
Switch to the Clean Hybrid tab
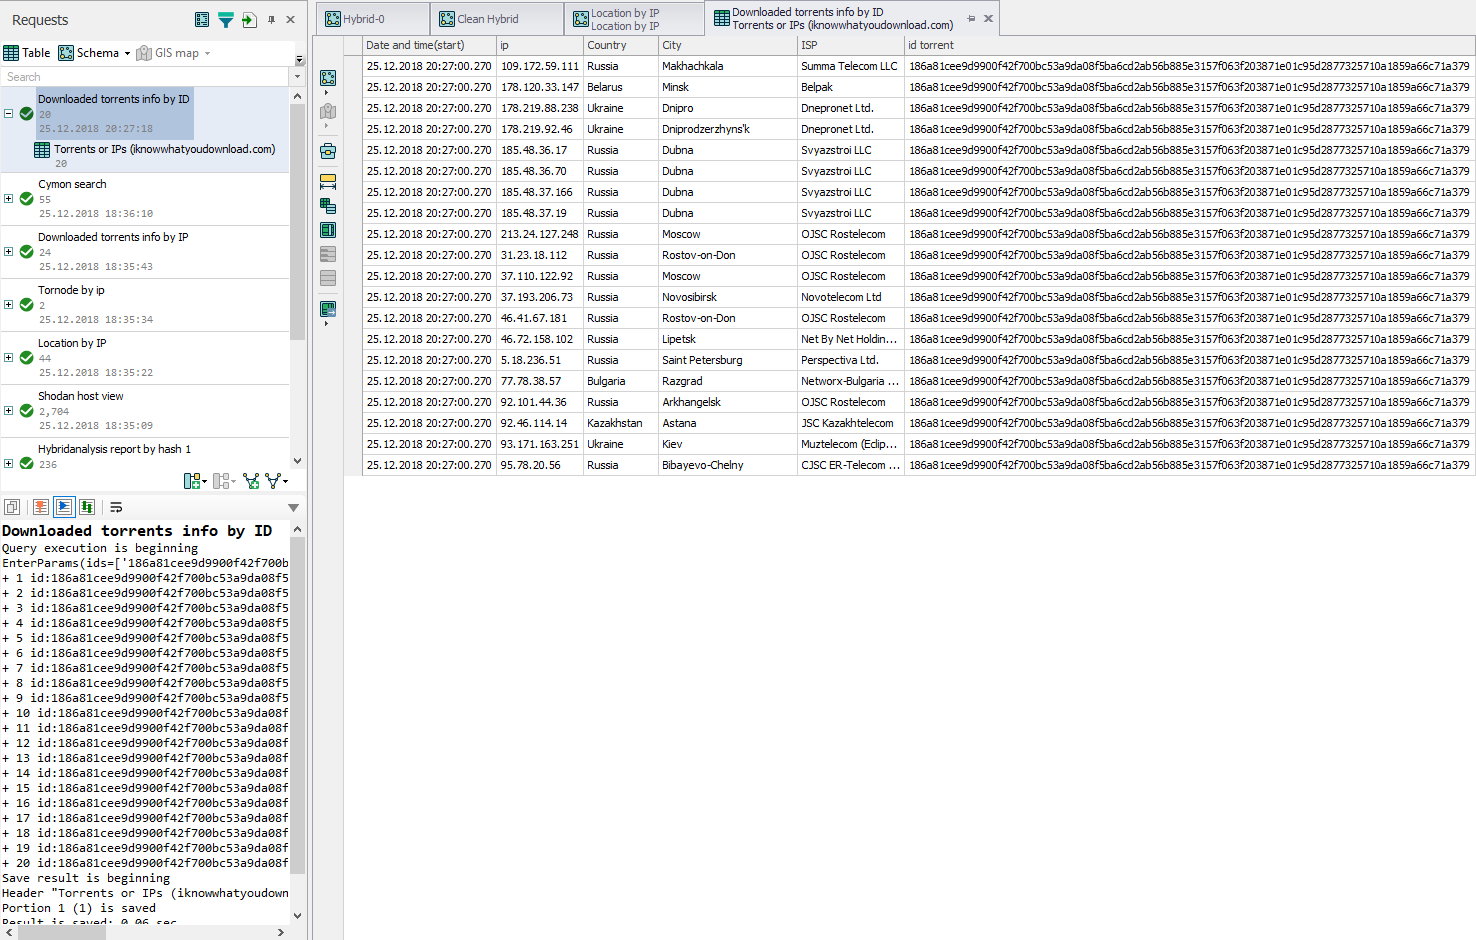[x=497, y=19]
